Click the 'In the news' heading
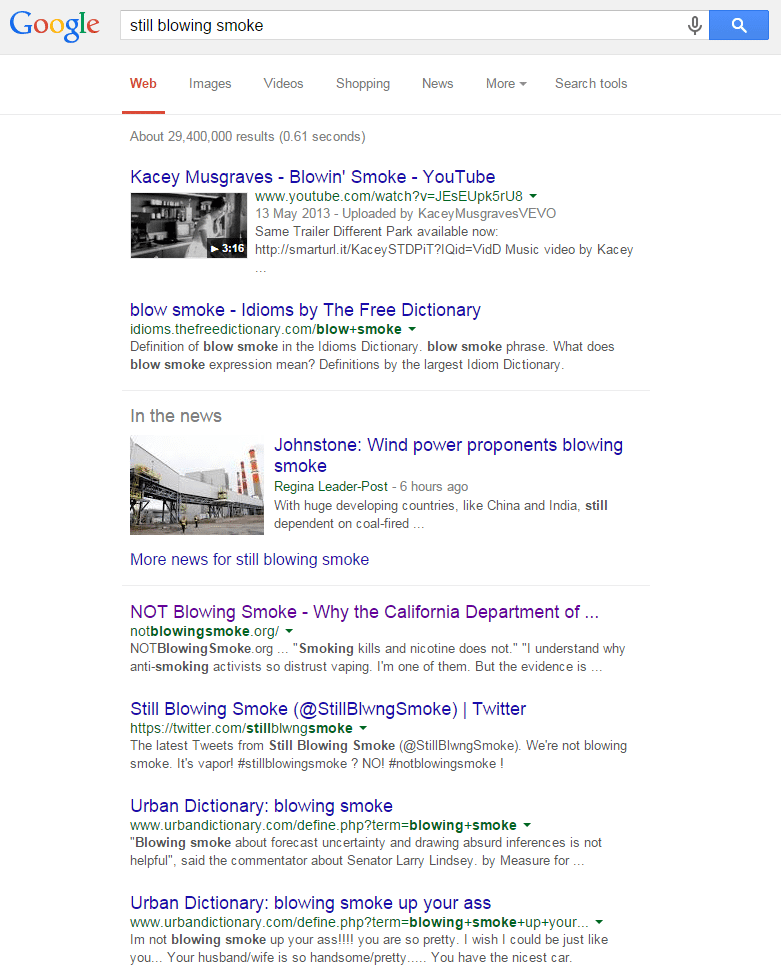781x968 pixels. (176, 415)
